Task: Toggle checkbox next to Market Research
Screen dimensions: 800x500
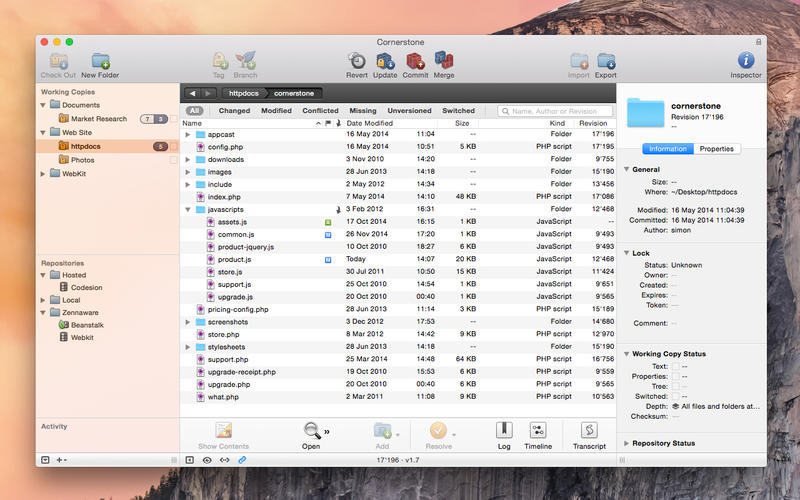Action: (173, 119)
